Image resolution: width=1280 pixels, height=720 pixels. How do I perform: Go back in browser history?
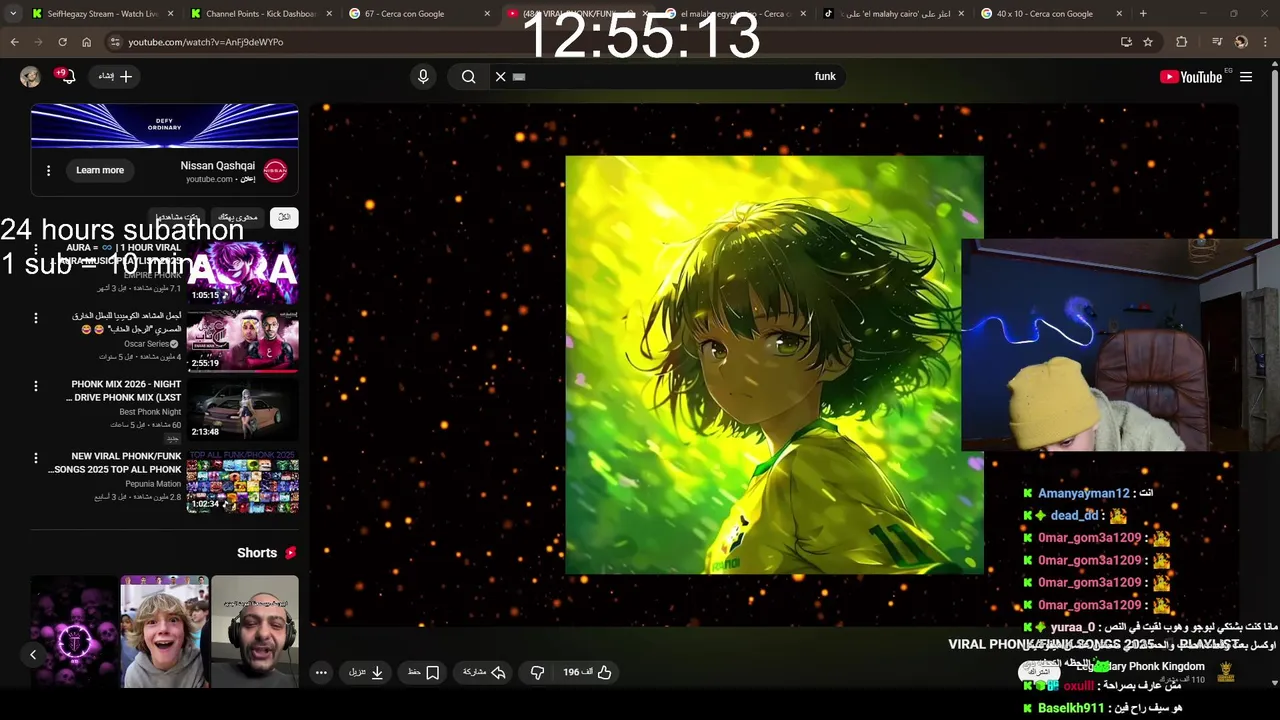(x=14, y=42)
